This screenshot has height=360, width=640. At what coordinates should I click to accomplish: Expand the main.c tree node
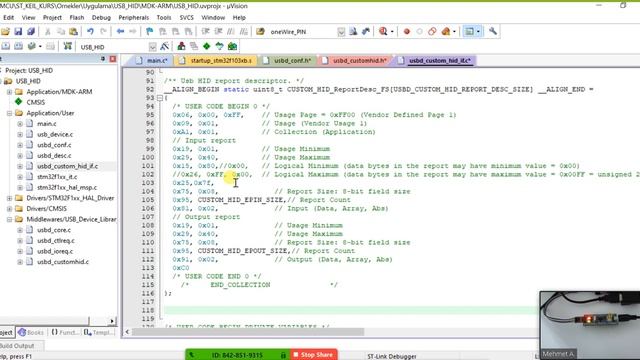click(20, 124)
